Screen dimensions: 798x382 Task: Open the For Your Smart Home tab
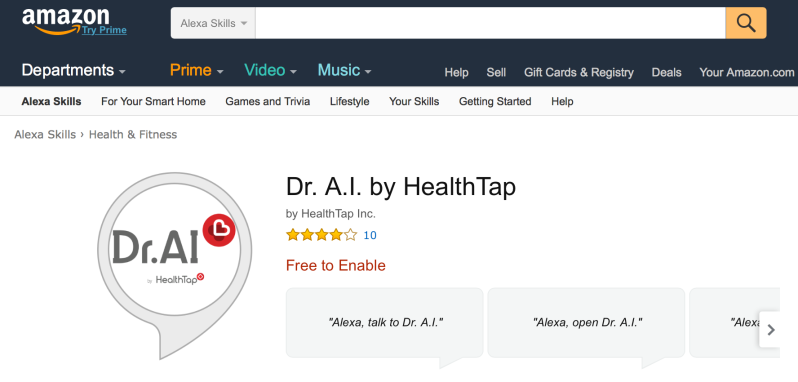pos(153,101)
